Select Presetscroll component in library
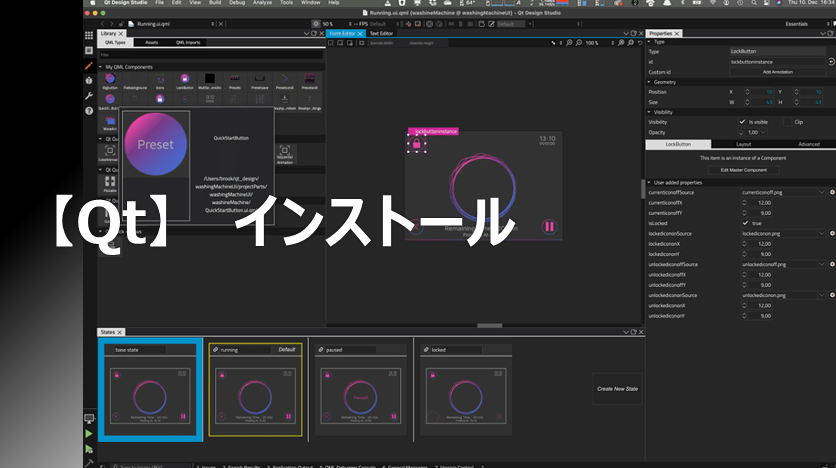836x468 pixels. 284,82
